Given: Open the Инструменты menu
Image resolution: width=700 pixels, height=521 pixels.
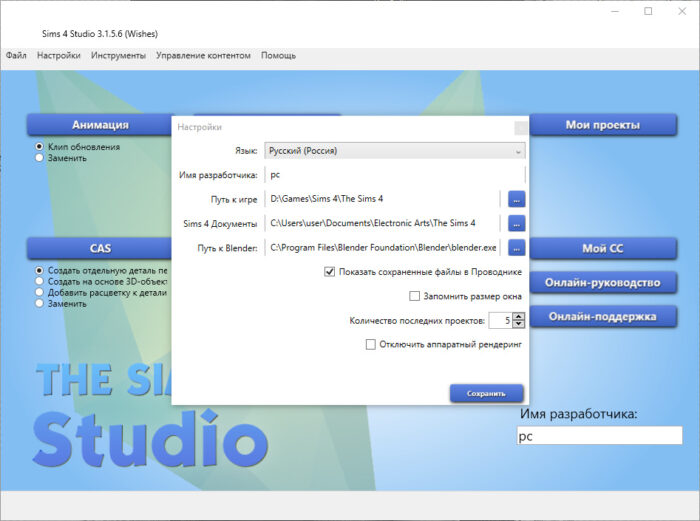Looking at the screenshot, I should pos(118,56).
